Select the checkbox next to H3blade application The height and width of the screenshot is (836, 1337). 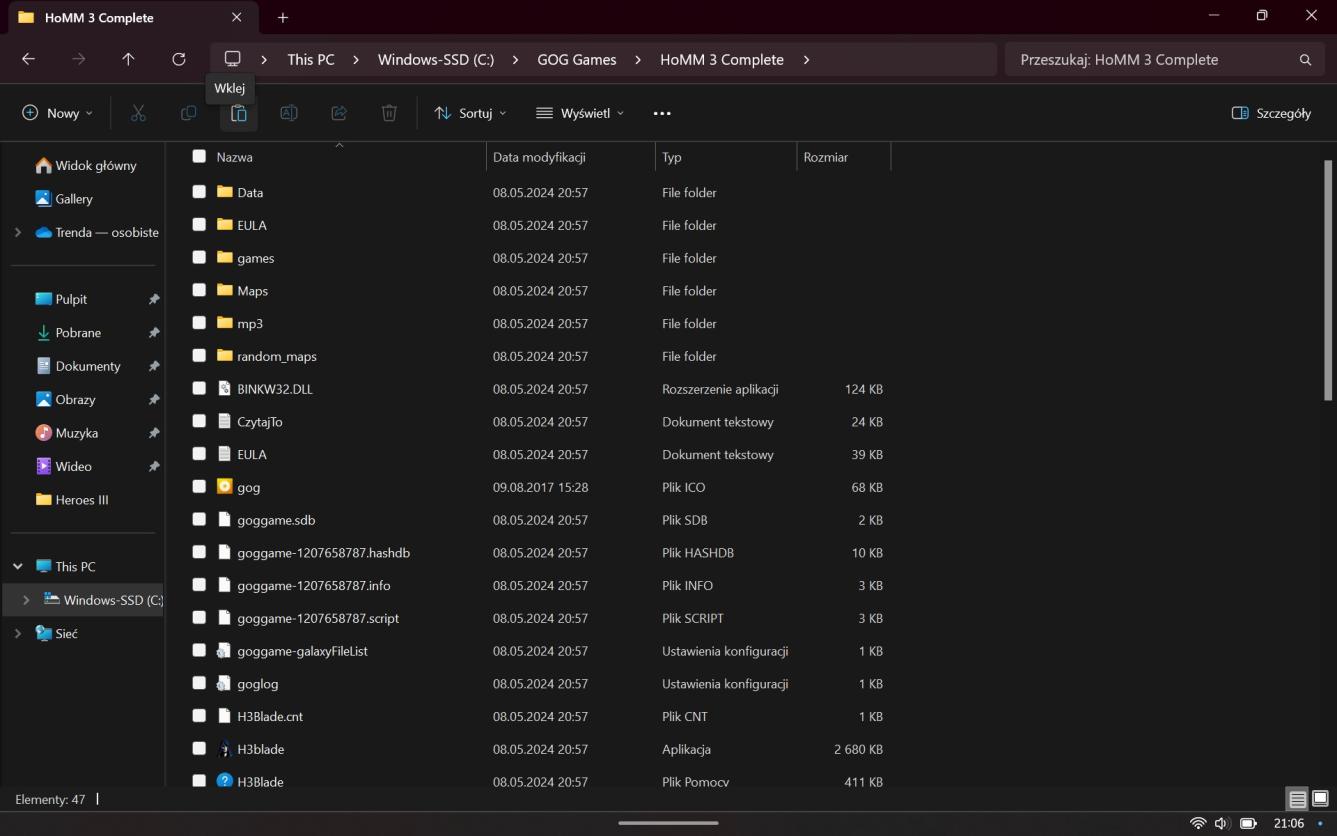pos(199,749)
